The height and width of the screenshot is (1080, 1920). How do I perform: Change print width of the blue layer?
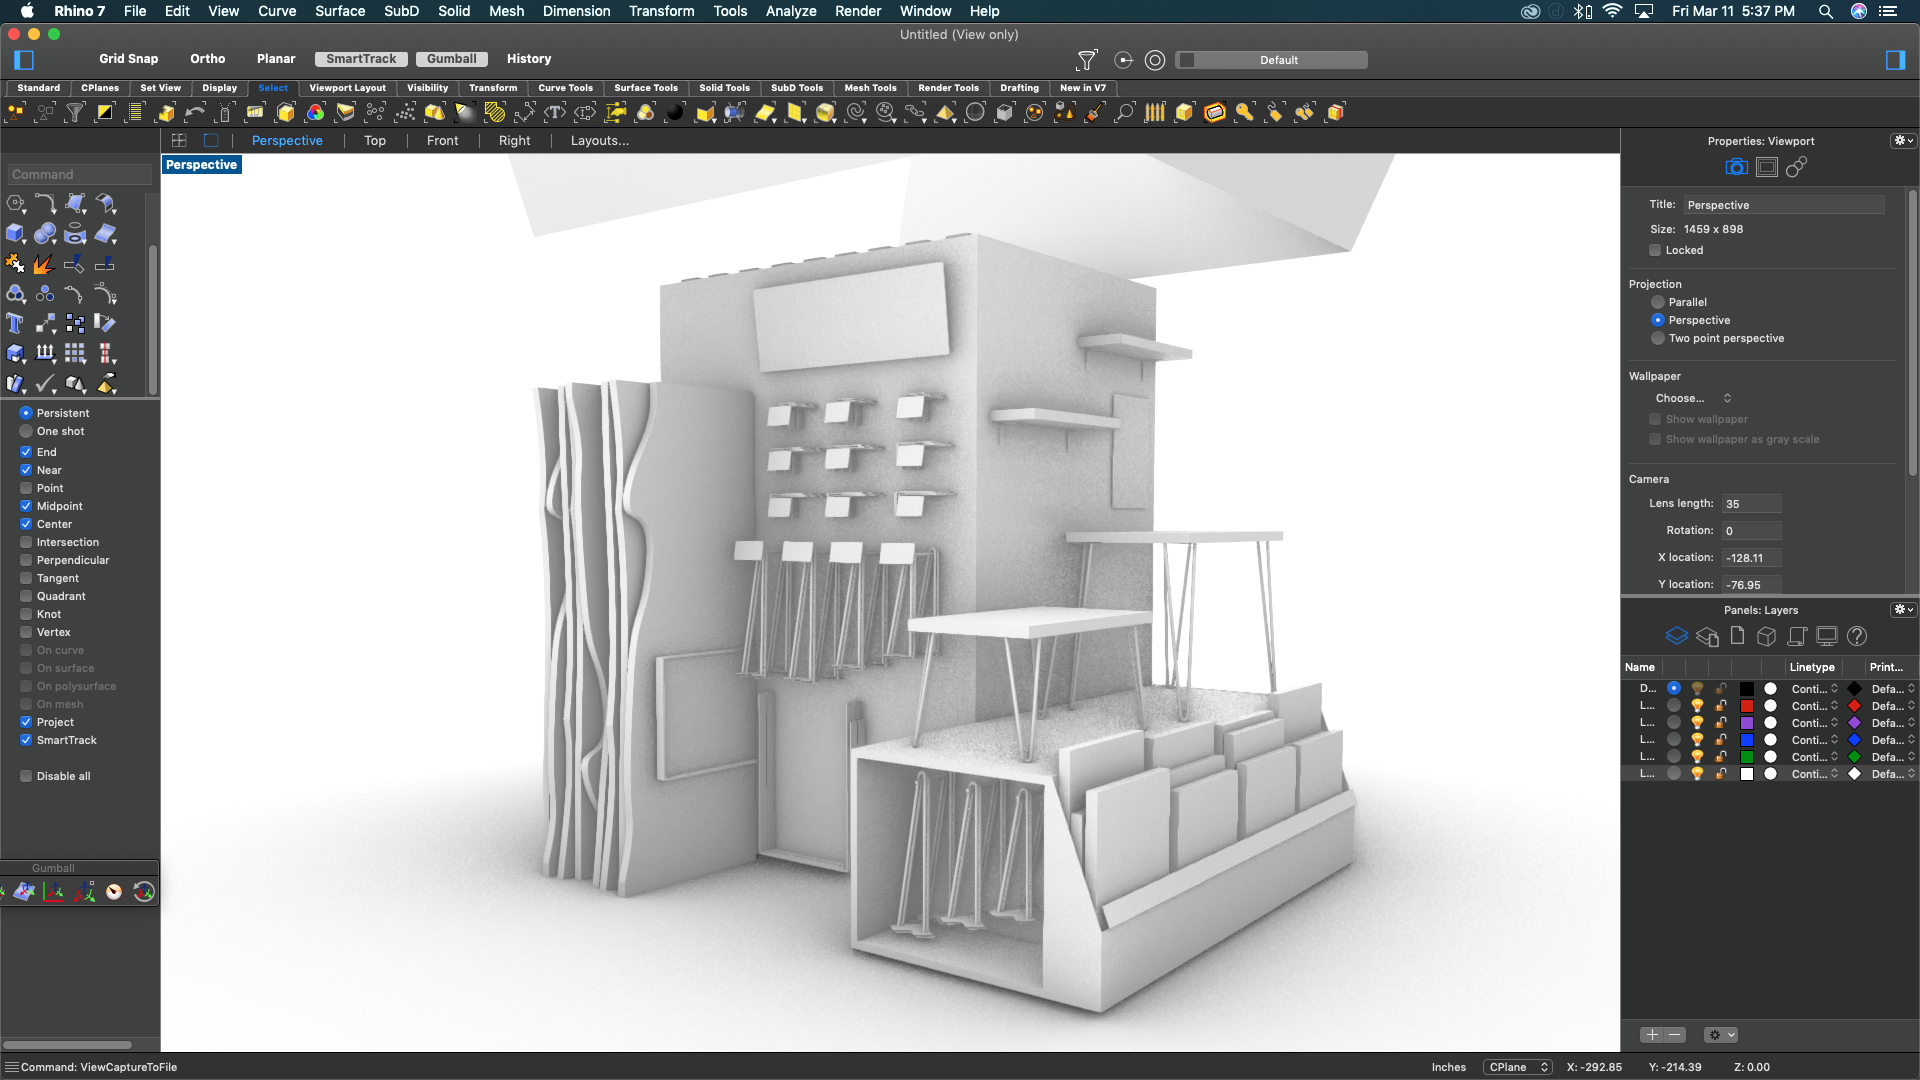point(1893,740)
